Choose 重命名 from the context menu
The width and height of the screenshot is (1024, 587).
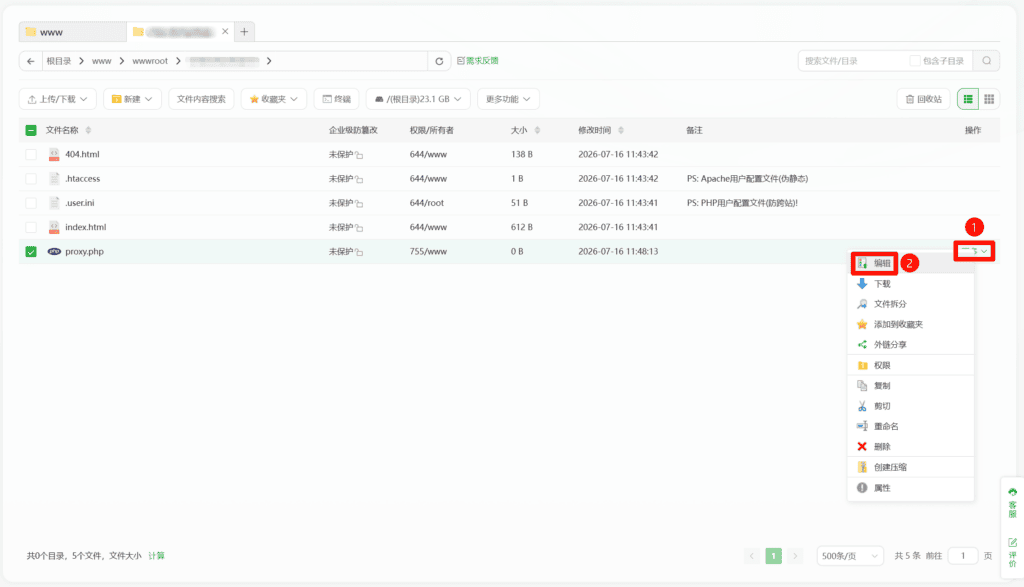tap(910, 426)
